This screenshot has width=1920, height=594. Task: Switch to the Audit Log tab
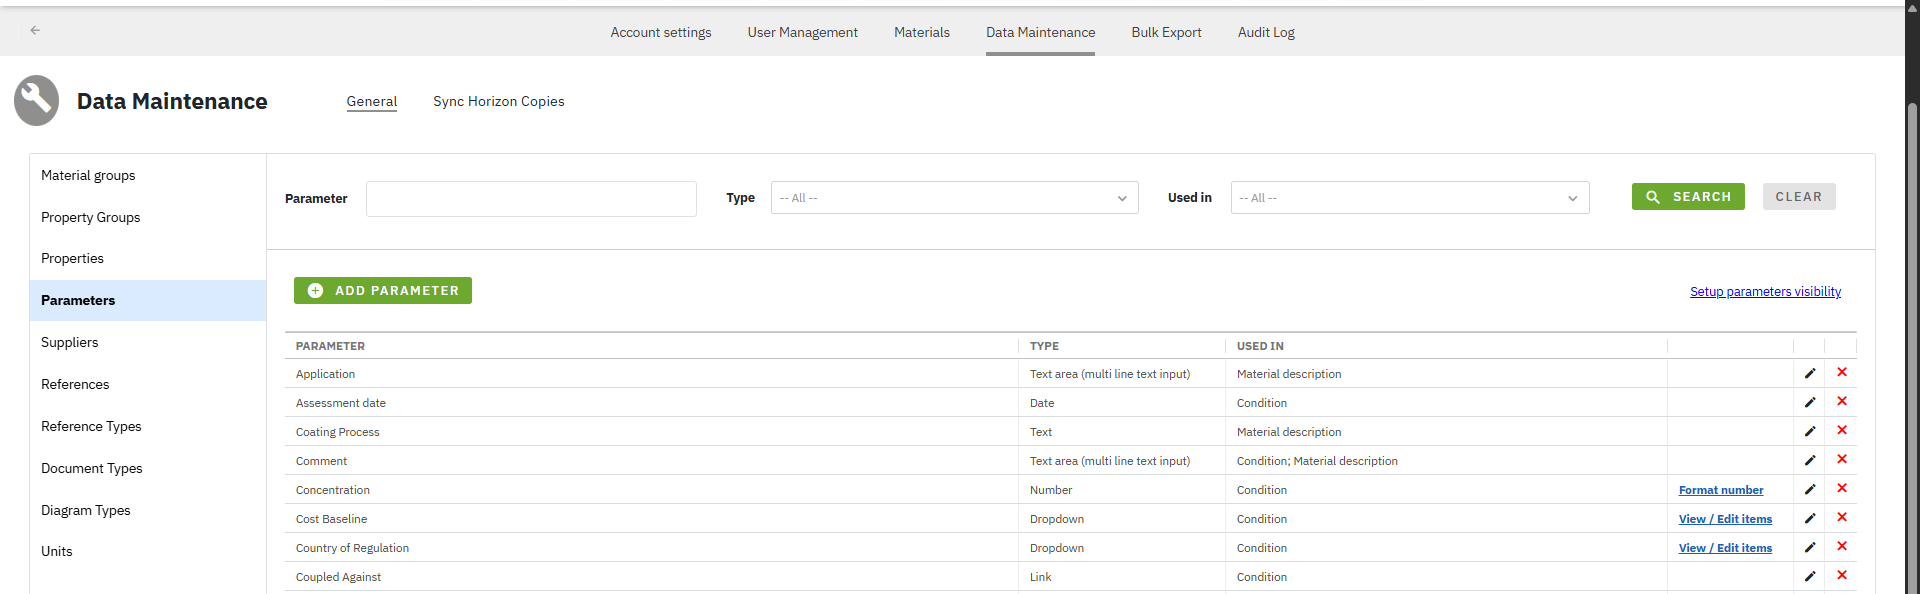tap(1265, 32)
